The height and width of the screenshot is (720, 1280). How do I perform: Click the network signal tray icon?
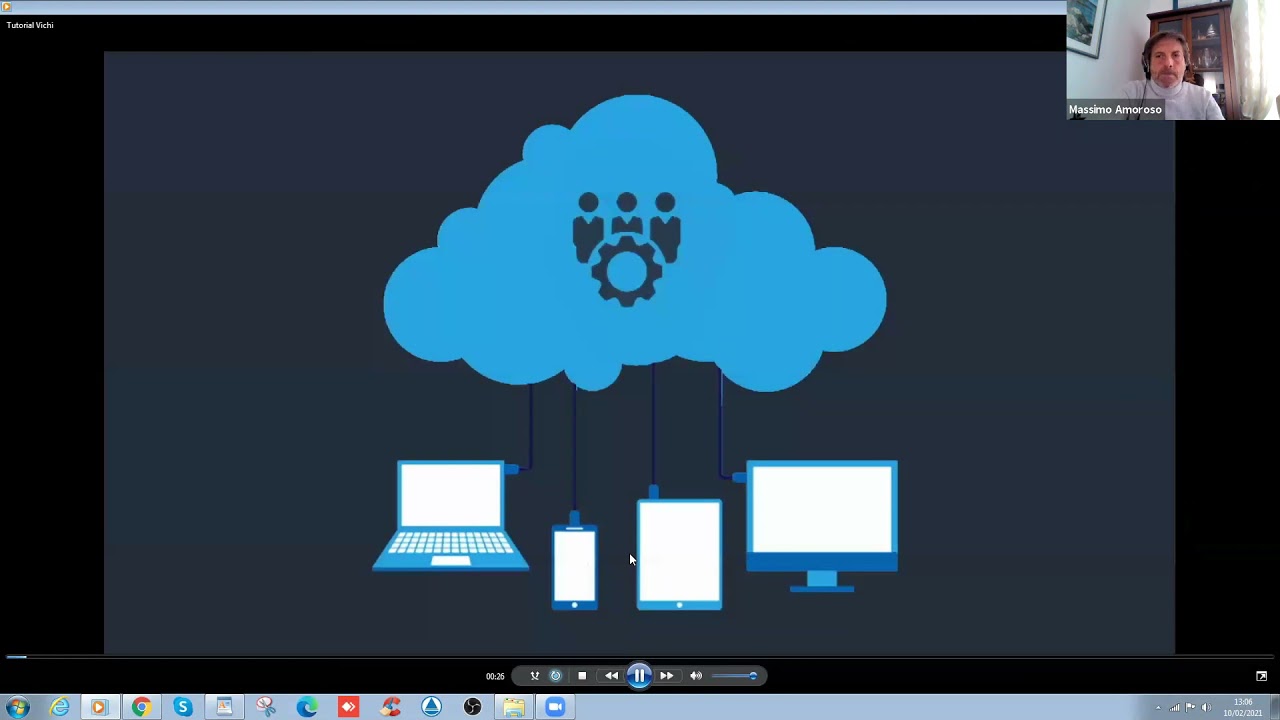[1175, 708]
